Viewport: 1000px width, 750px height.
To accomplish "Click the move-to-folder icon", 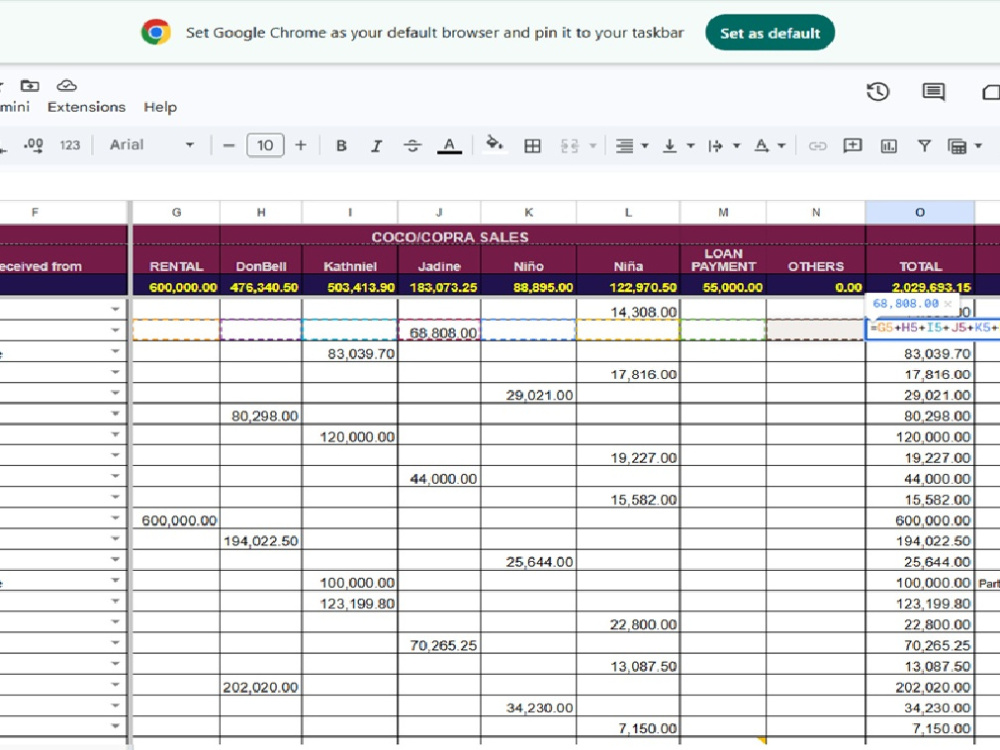I will (29, 85).
